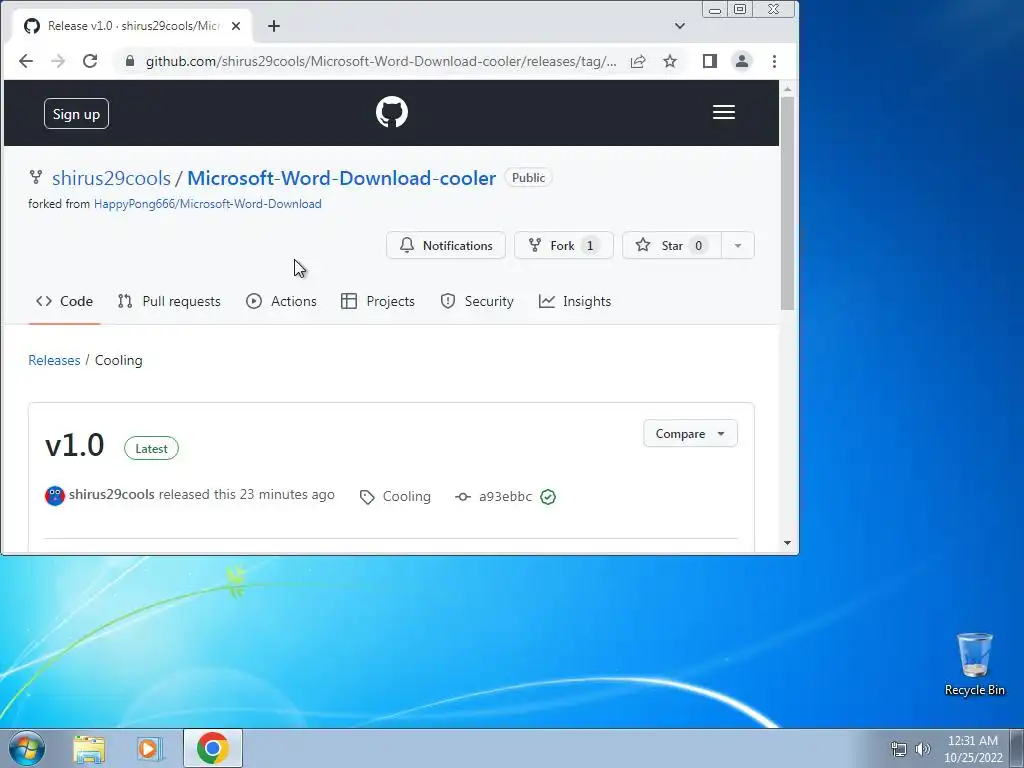
Task: Open the Chrome three-dot menu
Action: tap(775, 61)
